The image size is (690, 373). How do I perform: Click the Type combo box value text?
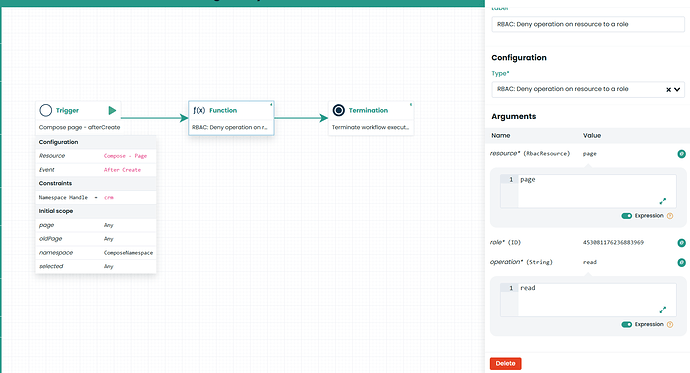click(562, 89)
